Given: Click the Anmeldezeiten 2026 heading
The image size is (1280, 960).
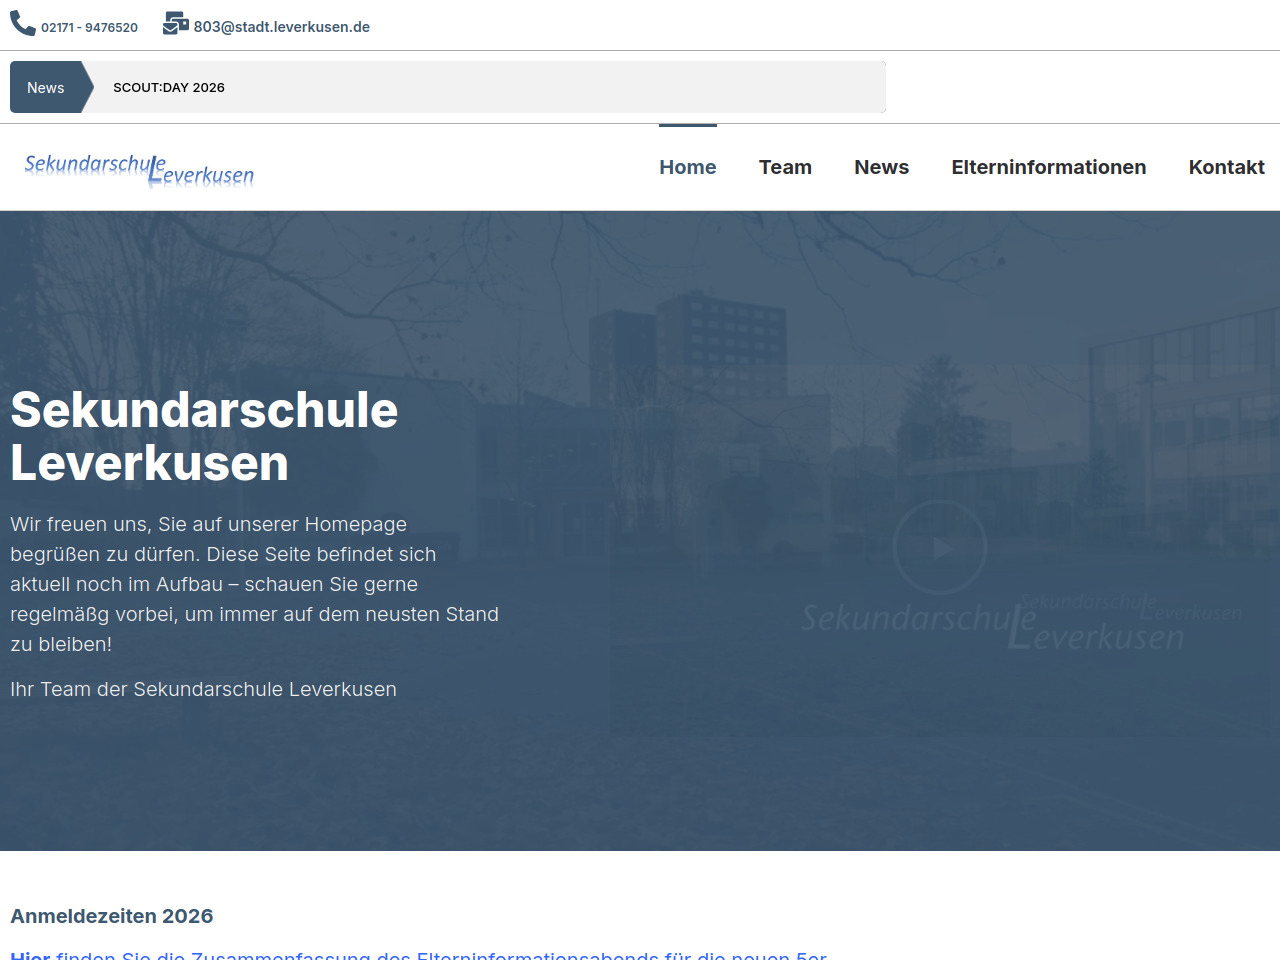Looking at the screenshot, I should tap(112, 916).
